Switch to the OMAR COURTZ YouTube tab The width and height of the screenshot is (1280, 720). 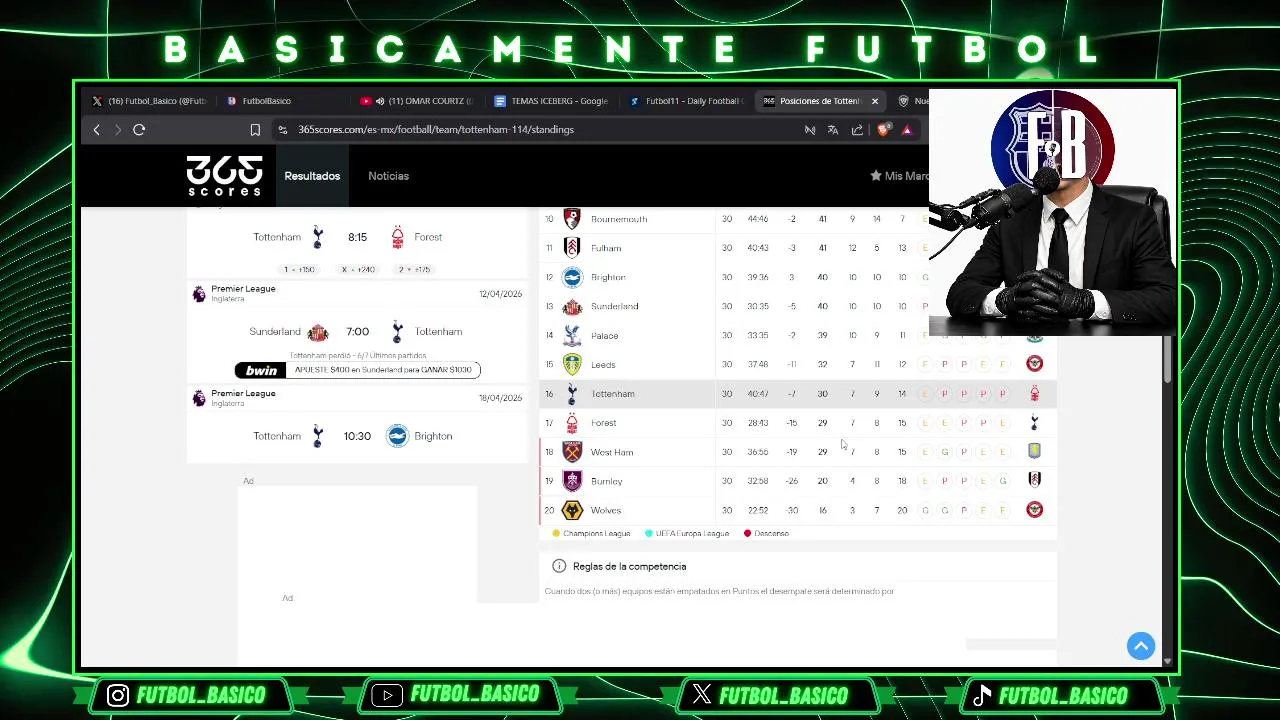[416, 101]
